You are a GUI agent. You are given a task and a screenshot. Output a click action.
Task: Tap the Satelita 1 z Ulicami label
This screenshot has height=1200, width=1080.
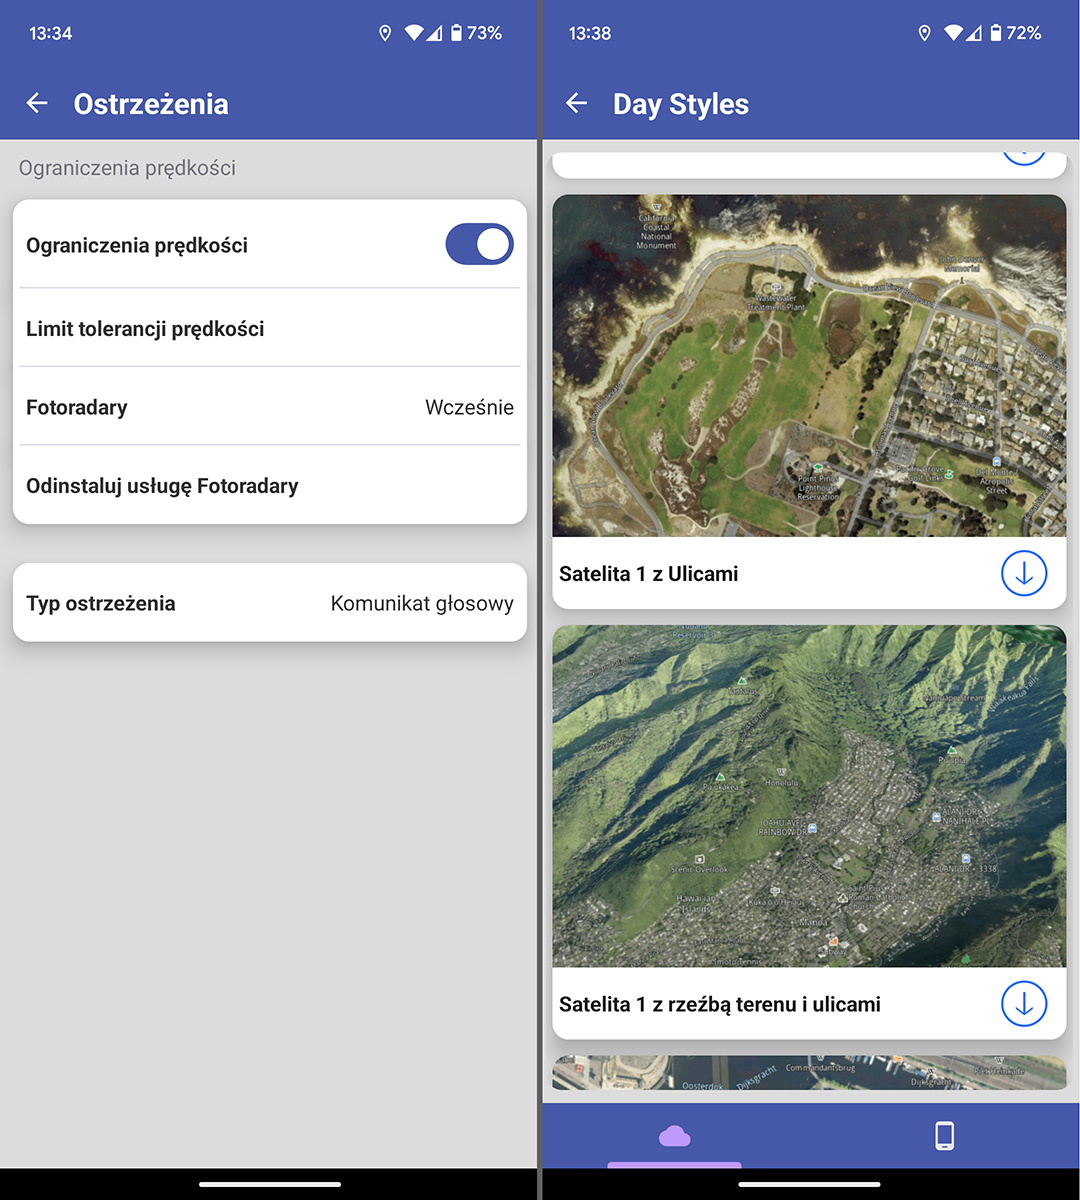(x=649, y=574)
